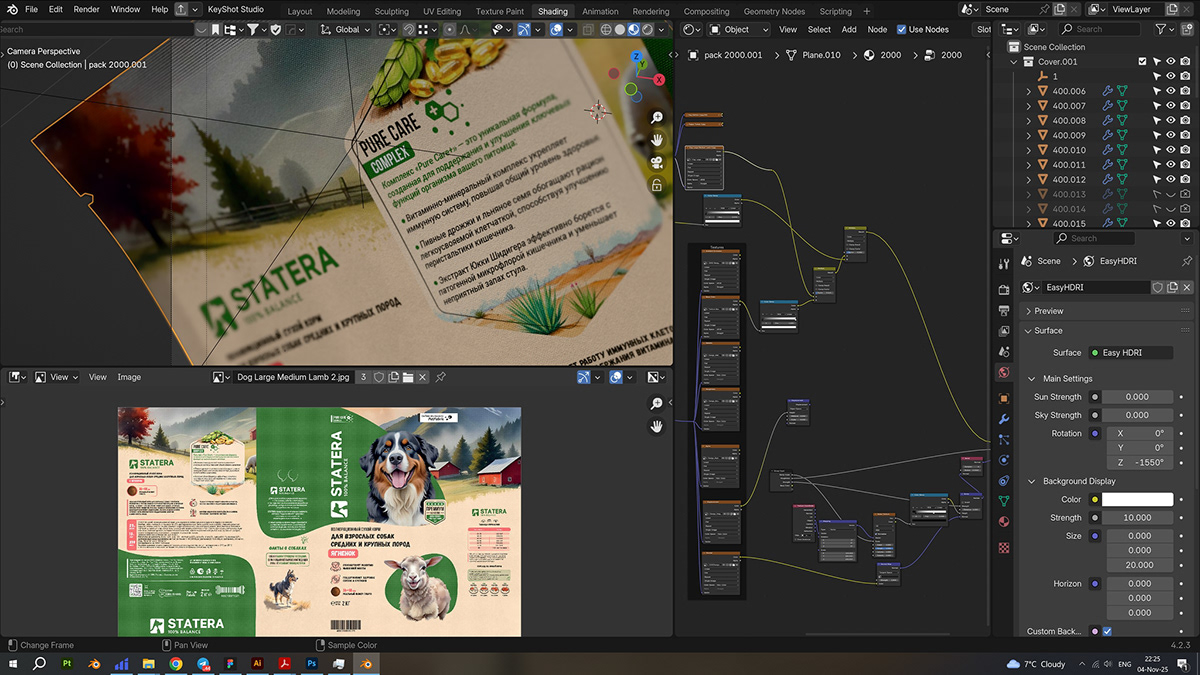
Task: Open the Render menu in the top bar
Action: click(86, 10)
